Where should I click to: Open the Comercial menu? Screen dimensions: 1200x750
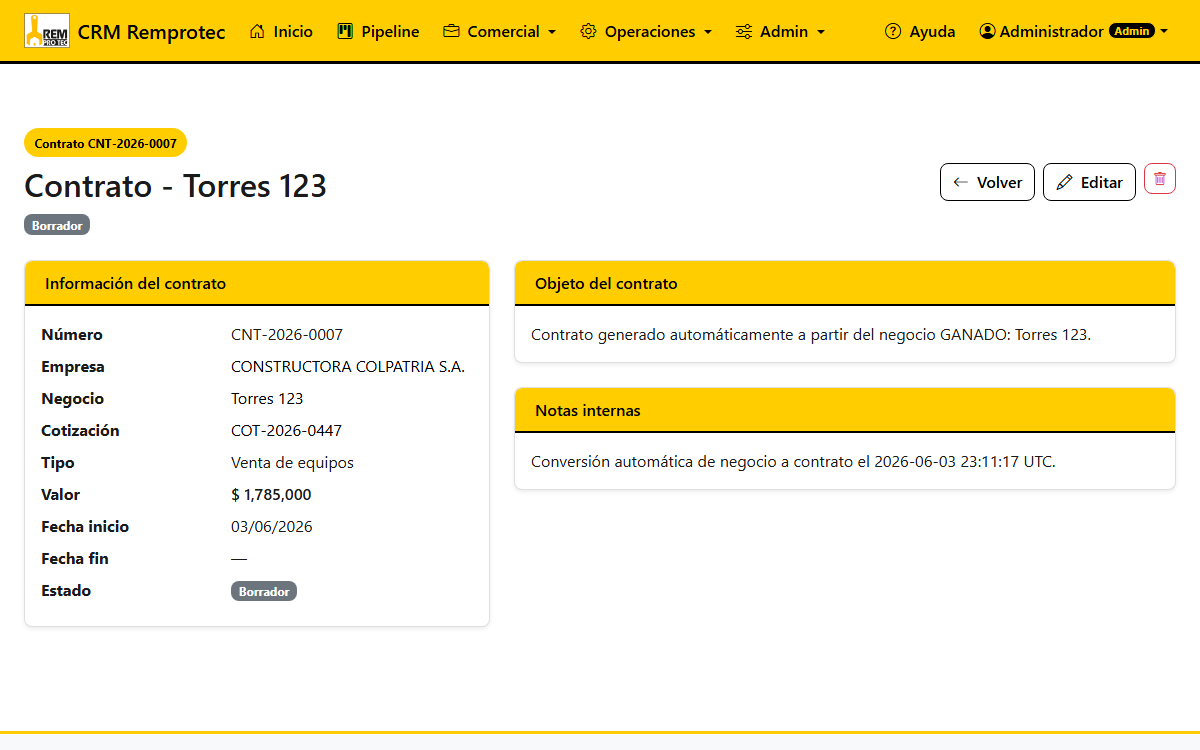coord(500,31)
